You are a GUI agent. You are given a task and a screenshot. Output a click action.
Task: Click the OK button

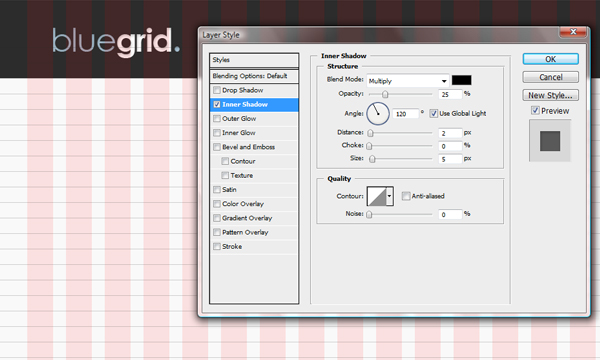551,59
